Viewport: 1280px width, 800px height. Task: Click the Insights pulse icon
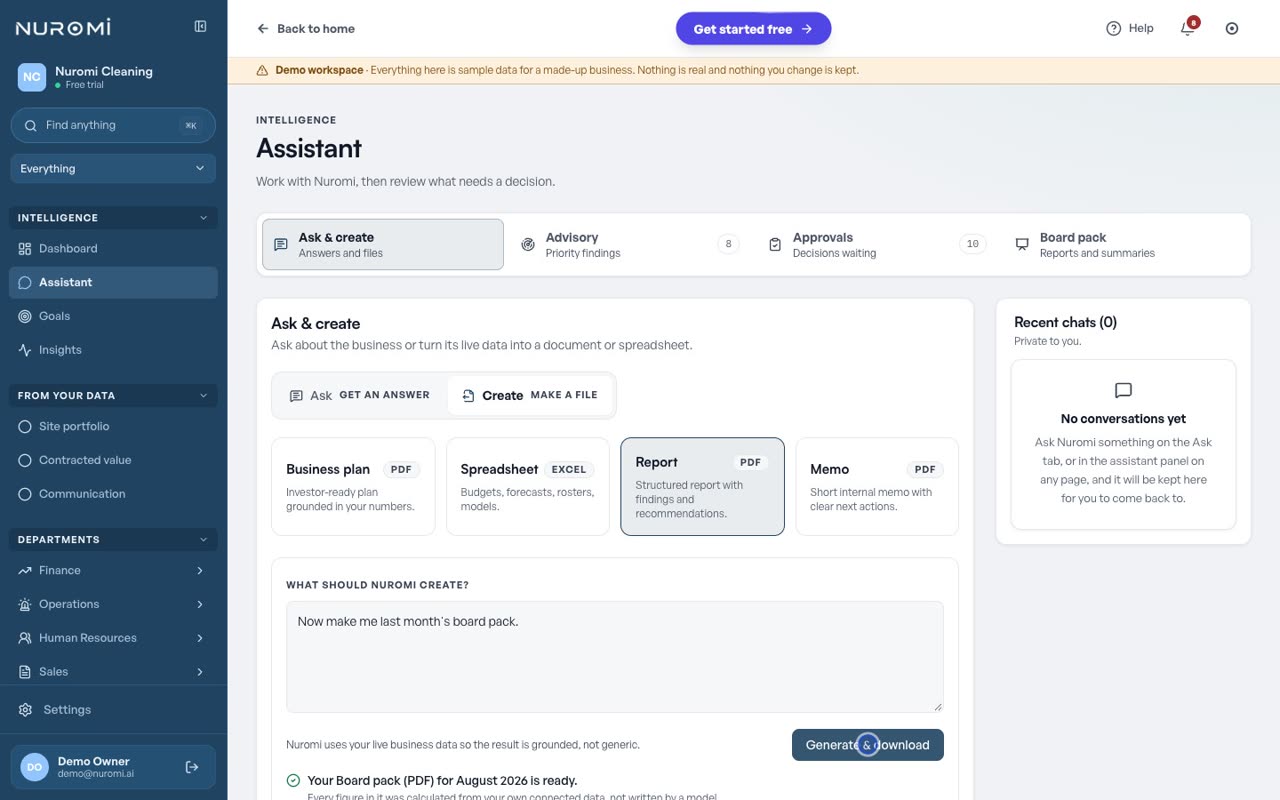pyautogui.click(x=25, y=350)
